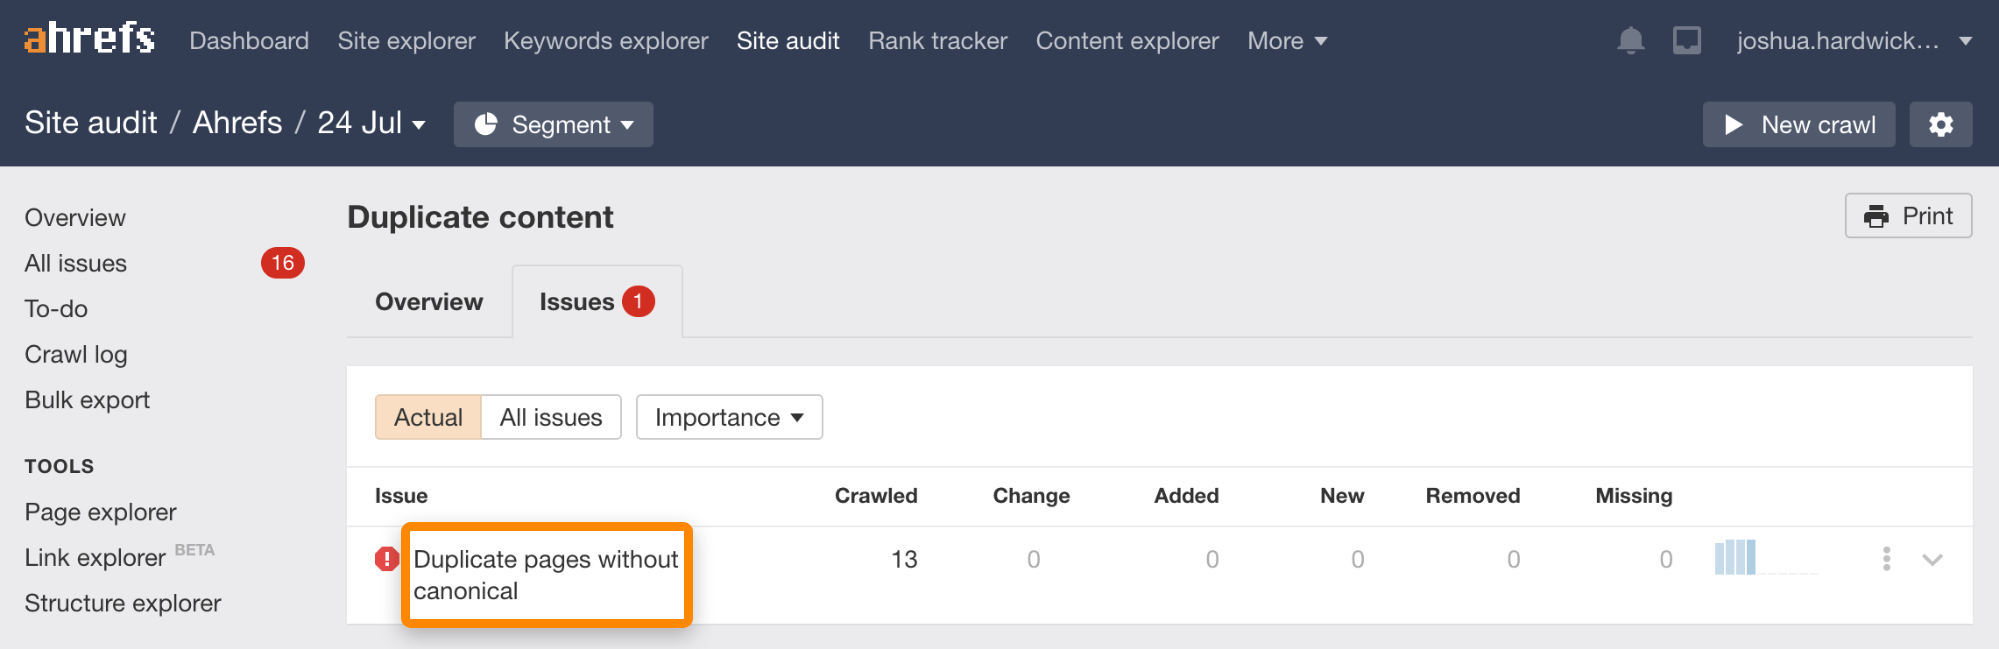Click the notifications bell icon
This screenshot has height=649, width=1999.
pos(1630,40)
